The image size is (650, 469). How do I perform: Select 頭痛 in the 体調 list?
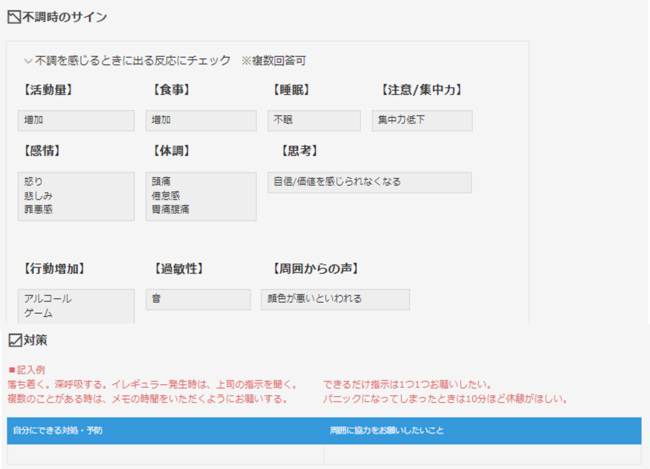tap(160, 183)
